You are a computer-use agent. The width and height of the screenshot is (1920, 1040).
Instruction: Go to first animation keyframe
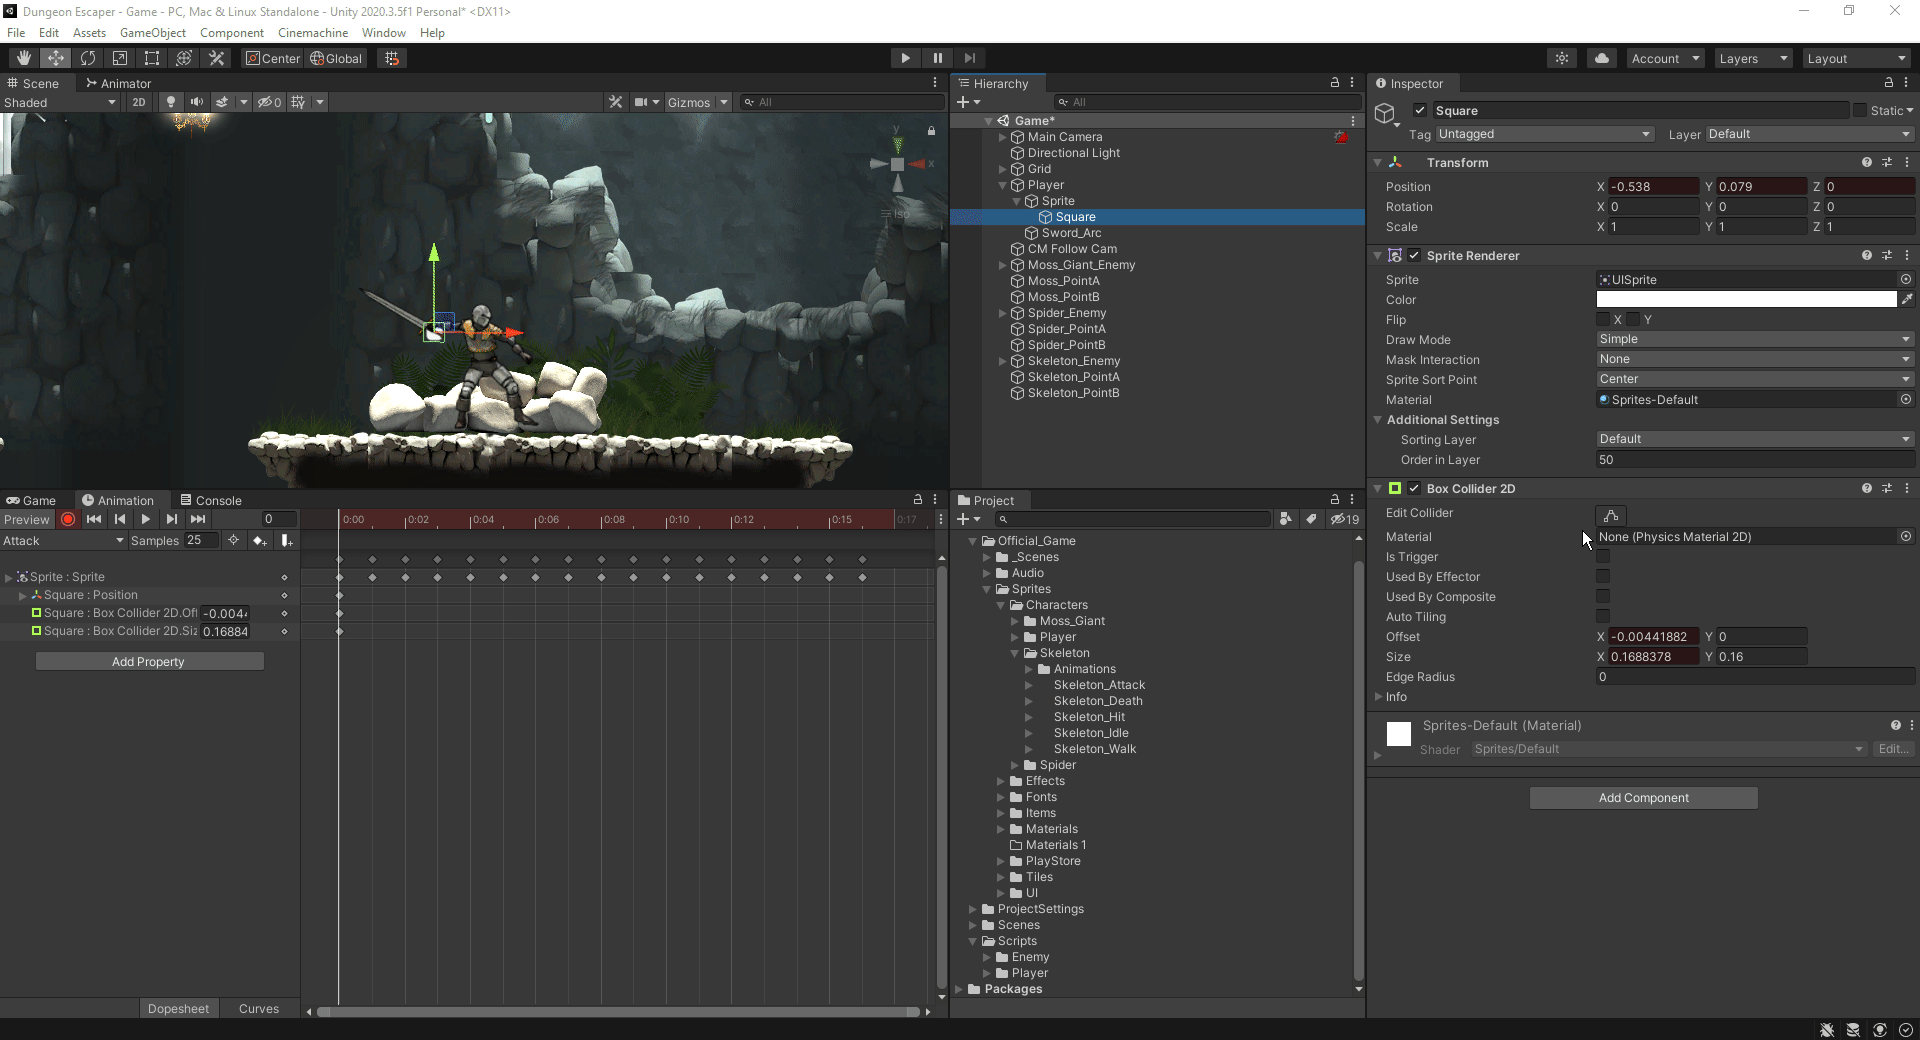94,519
